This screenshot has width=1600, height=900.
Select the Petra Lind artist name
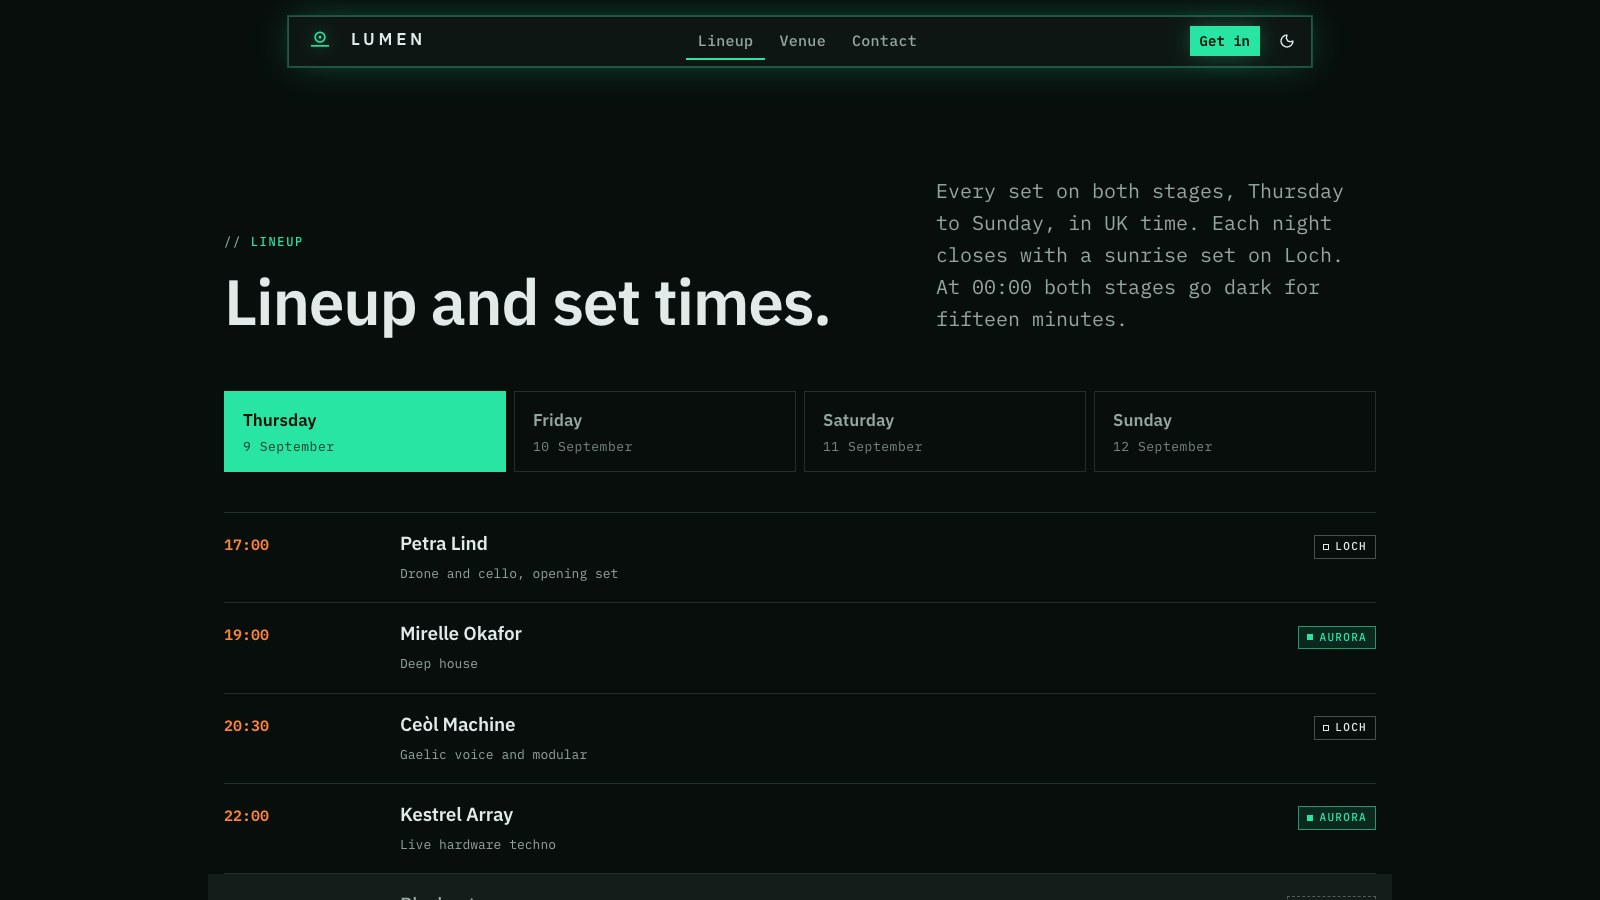coord(444,544)
